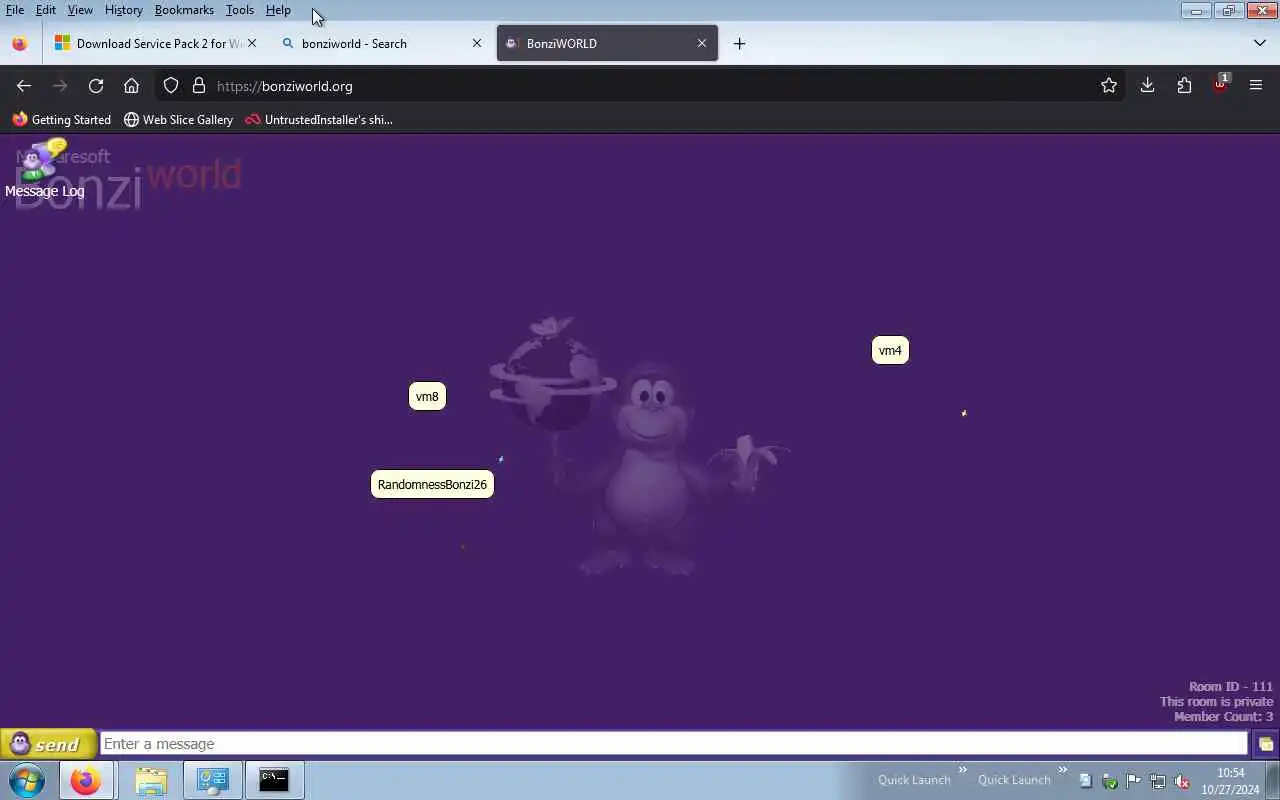Image resolution: width=1280 pixels, height=800 pixels.
Task: View site security lock information
Action: (x=199, y=86)
